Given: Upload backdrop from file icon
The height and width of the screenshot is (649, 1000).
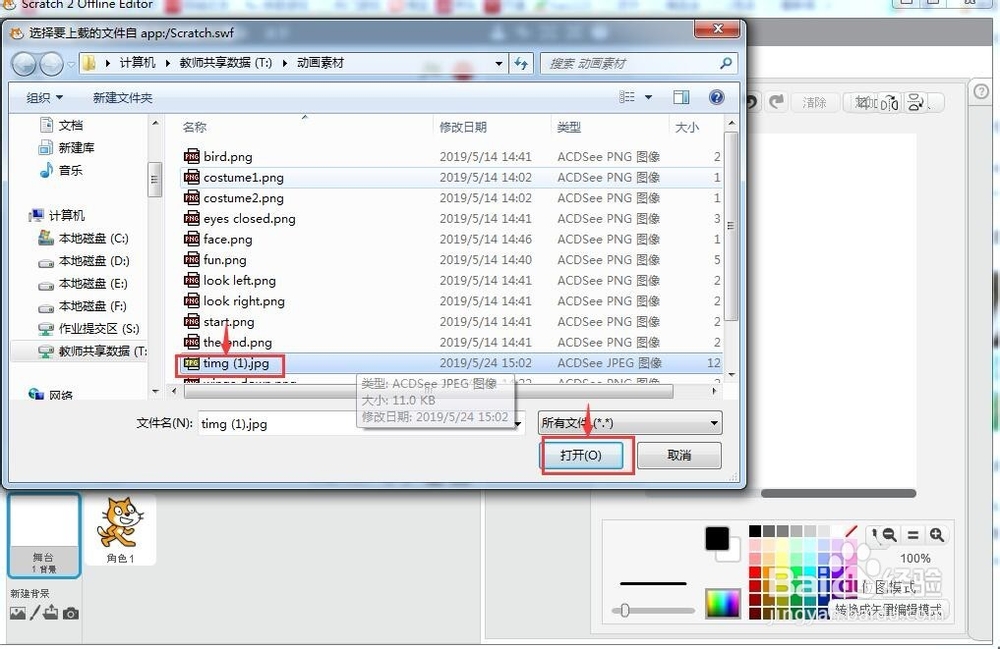Looking at the screenshot, I should [51, 613].
